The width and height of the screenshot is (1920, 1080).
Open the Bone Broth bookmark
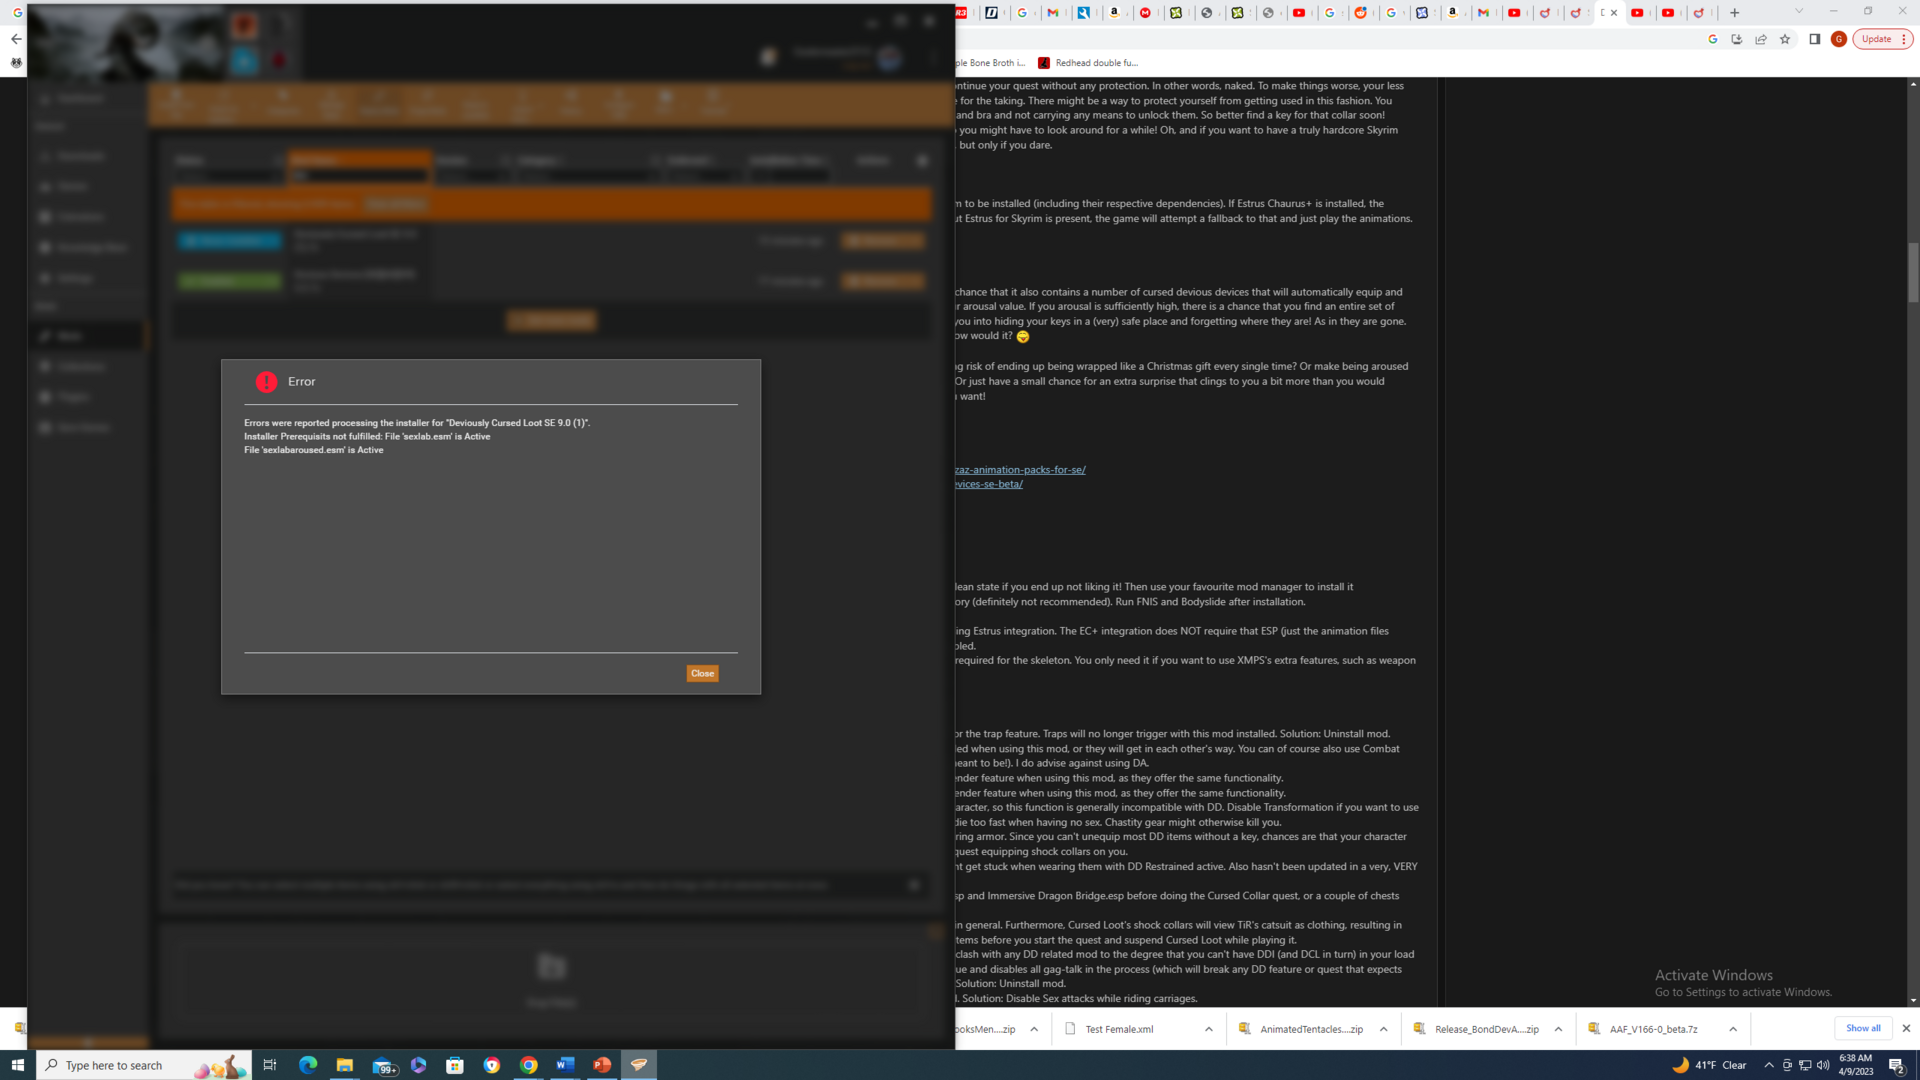click(x=990, y=63)
